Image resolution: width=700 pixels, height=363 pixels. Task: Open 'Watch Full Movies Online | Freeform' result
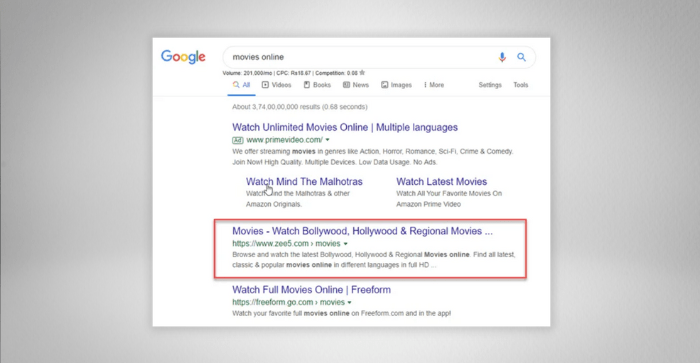click(x=311, y=290)
